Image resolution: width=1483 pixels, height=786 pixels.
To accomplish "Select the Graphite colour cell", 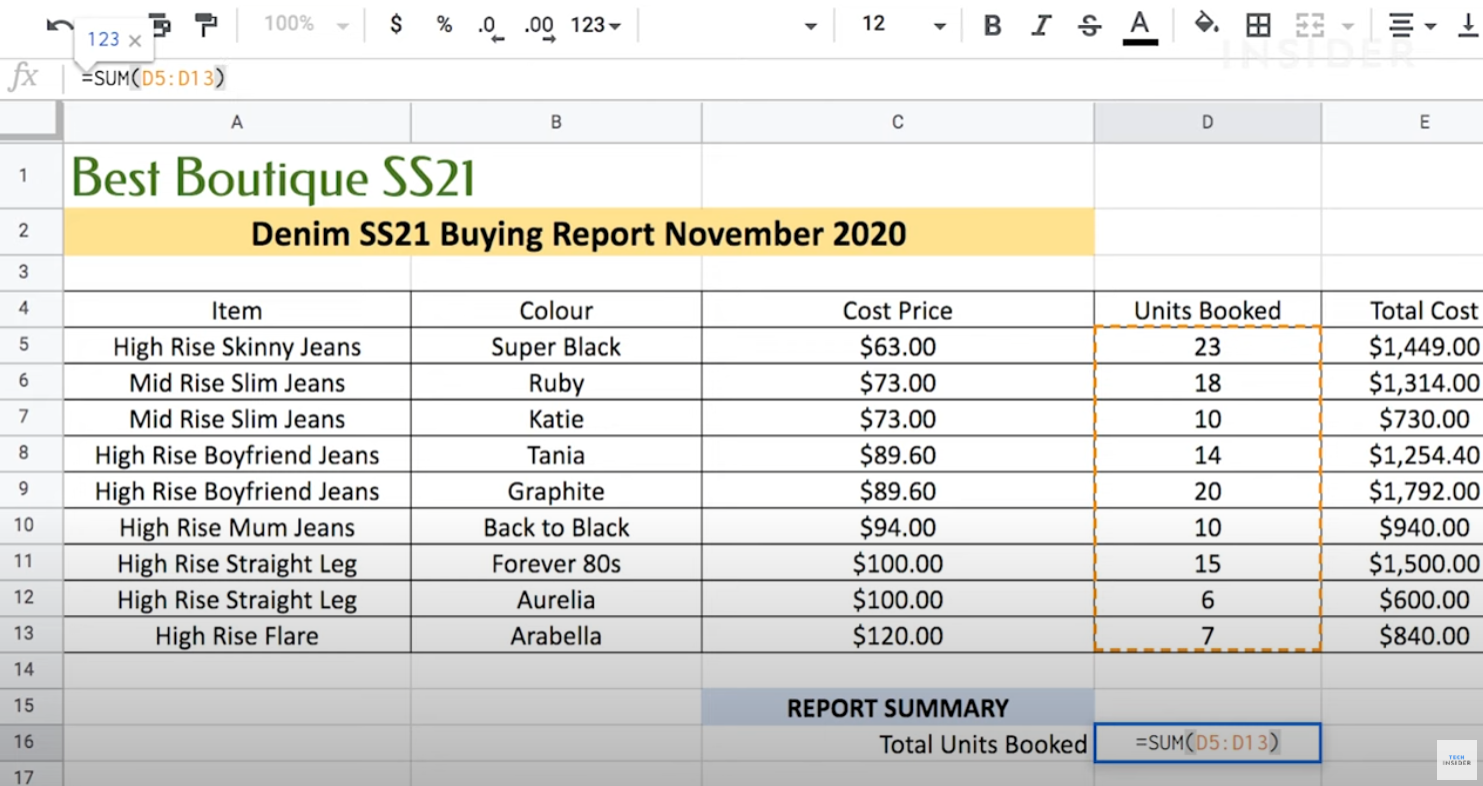I will (556, 491).
